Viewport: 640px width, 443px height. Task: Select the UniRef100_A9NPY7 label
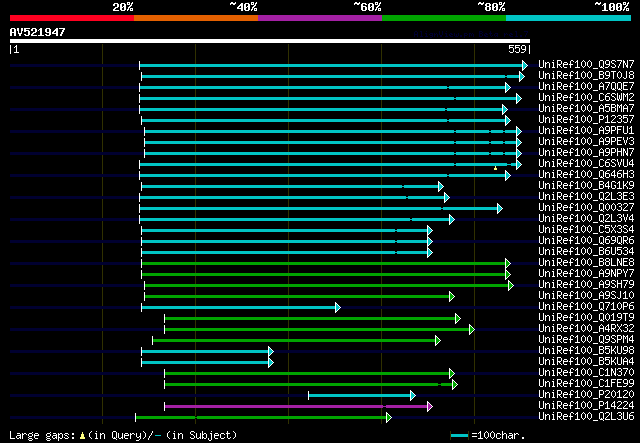click(x=586, y=273)
